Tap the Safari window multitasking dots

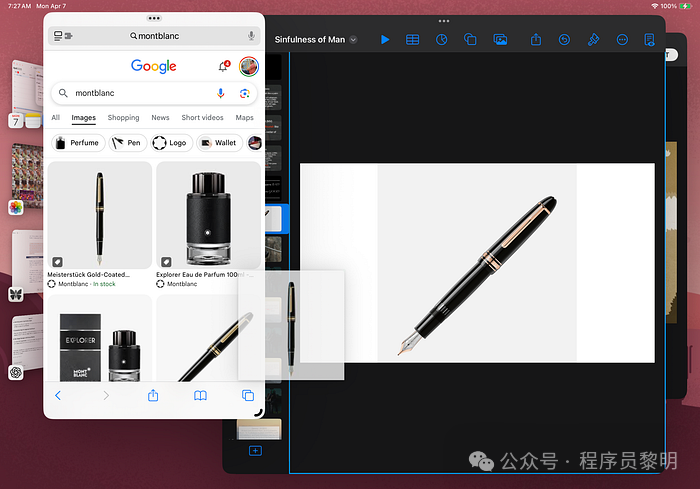click(x=154, y=18)
